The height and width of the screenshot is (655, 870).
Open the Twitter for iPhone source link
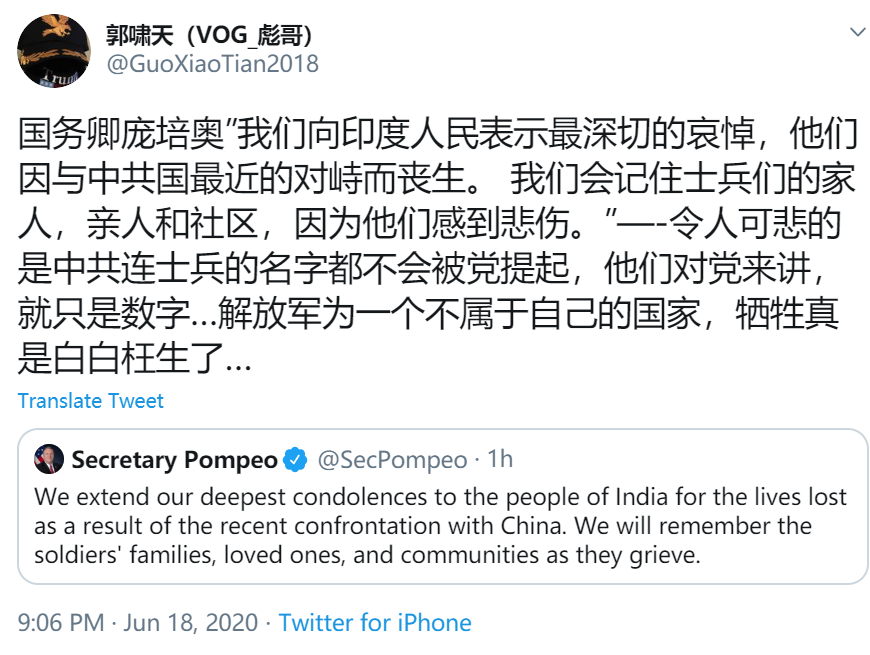pos(374,623)
